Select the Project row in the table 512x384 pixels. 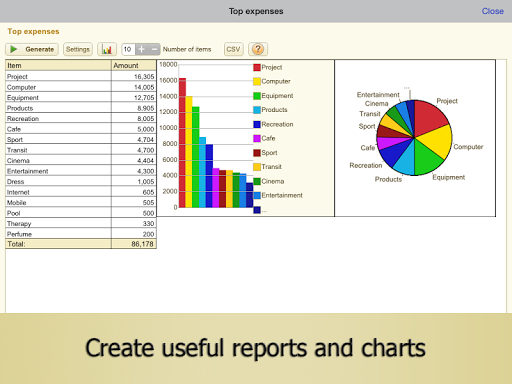pos(81,76)
